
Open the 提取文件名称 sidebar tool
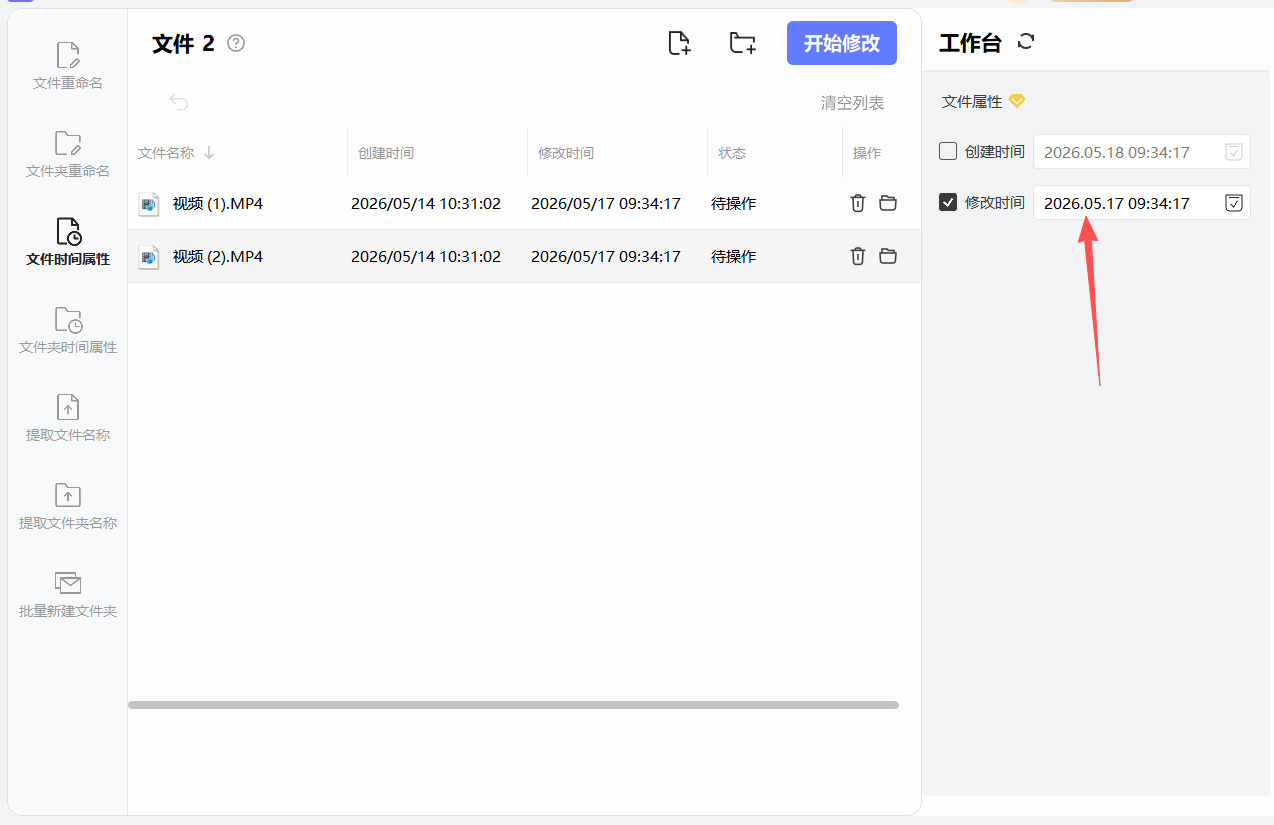point(68,419)
